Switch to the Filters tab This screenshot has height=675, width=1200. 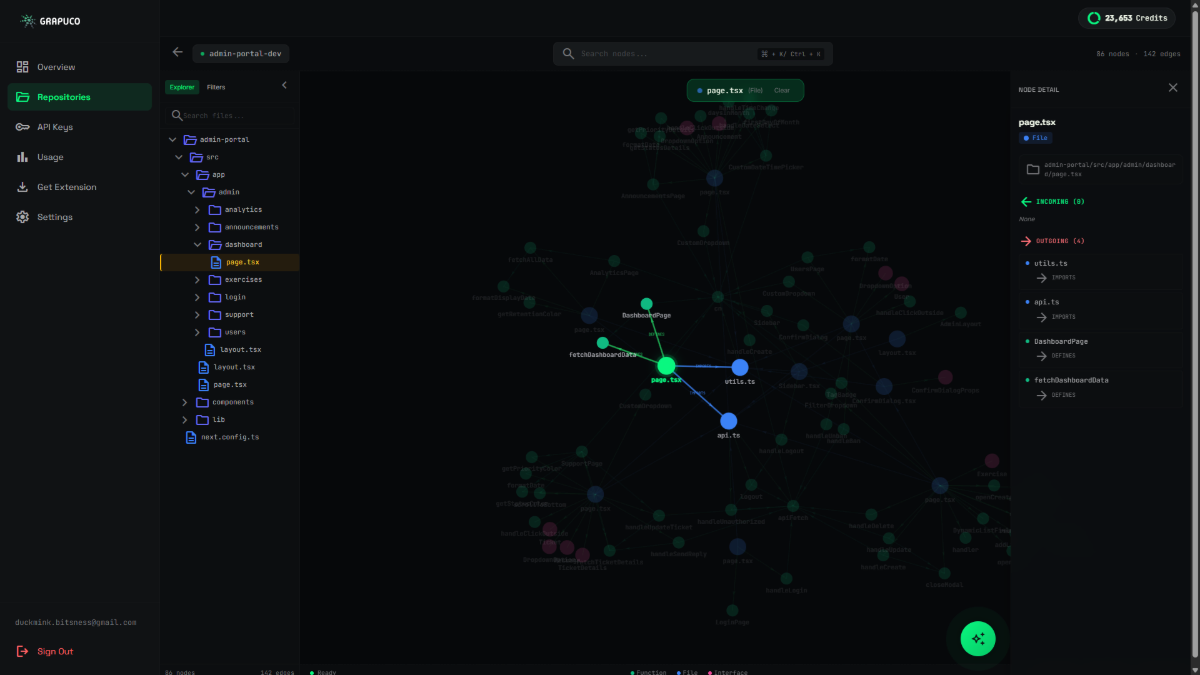pyautogui.click(x=216, y=87)
